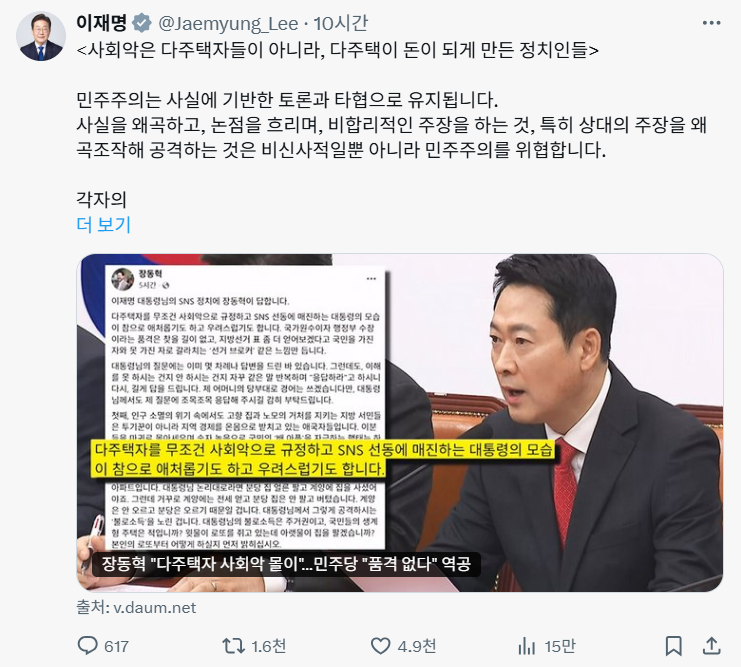Click the 1.6천 repost count
Viewport: 741px width, 667px height.
268,646
